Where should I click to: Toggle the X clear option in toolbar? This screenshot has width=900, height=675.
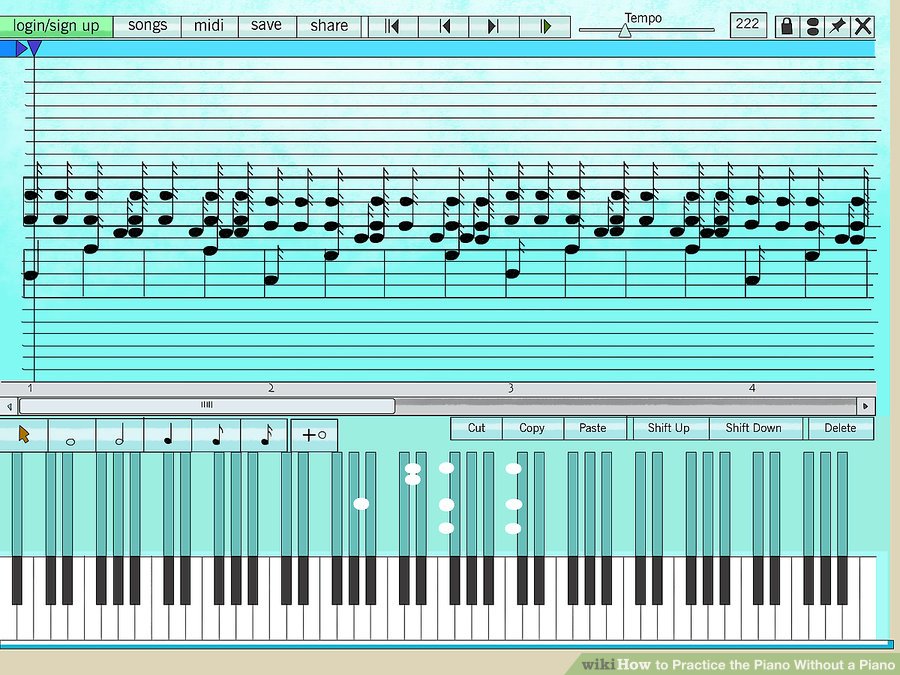[x=862, y=25]
